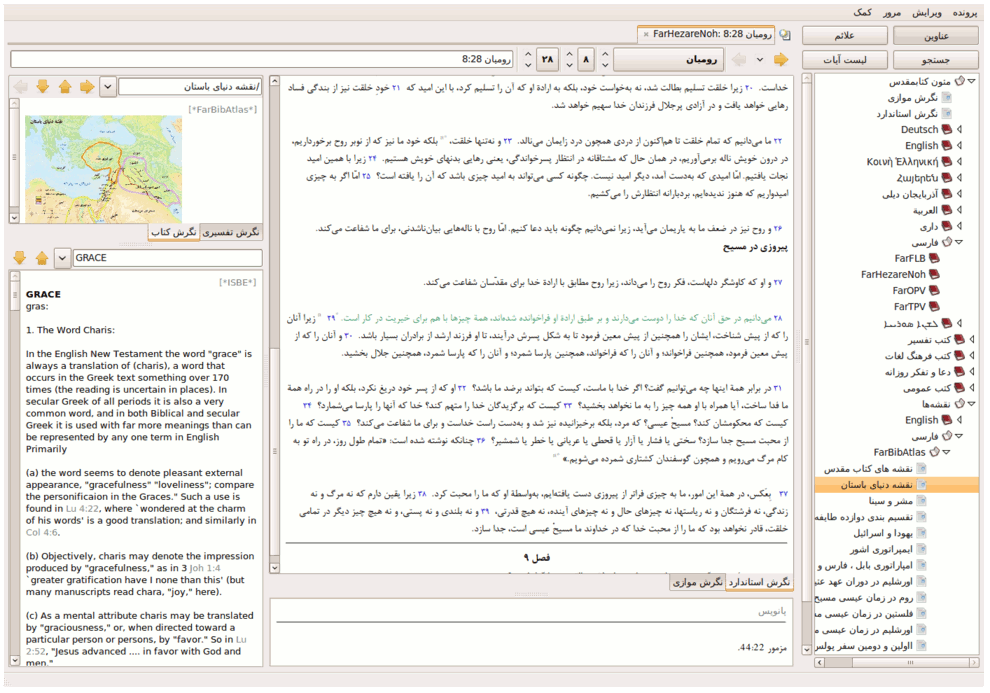
Task: Expand the آذربایجان دیلی module group
Action: 959,194
